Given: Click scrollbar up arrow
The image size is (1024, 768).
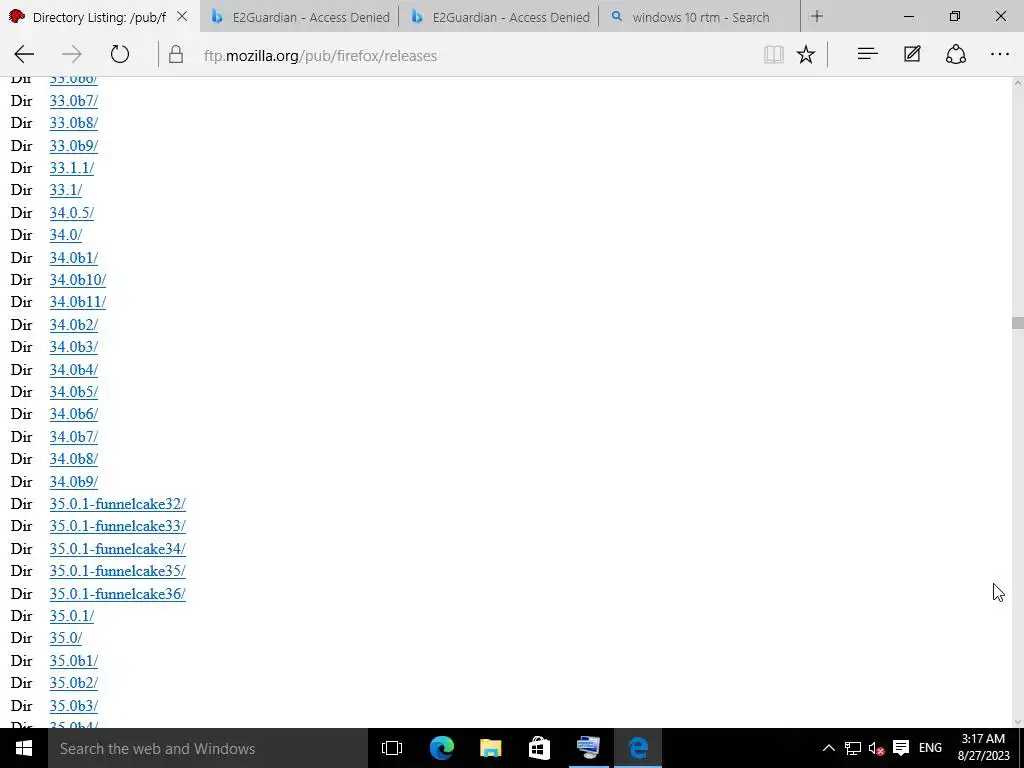Looking at the screenshot, I should coord(1017,84).
